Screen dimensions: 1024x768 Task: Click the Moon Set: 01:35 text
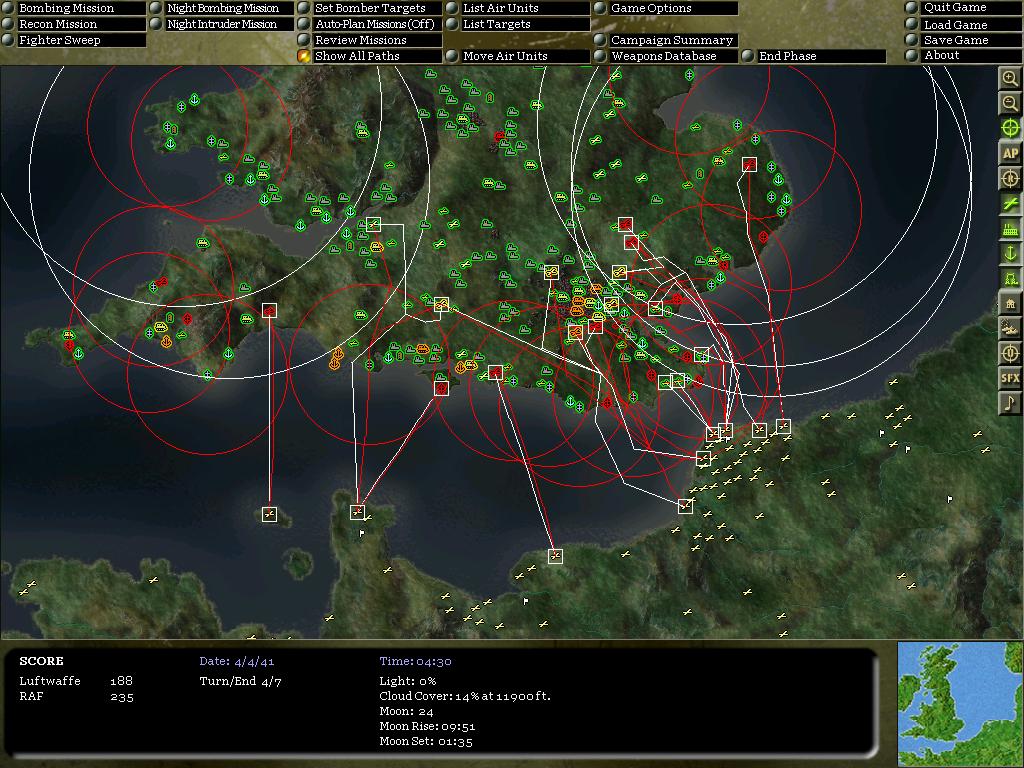[x=426, y=741]
